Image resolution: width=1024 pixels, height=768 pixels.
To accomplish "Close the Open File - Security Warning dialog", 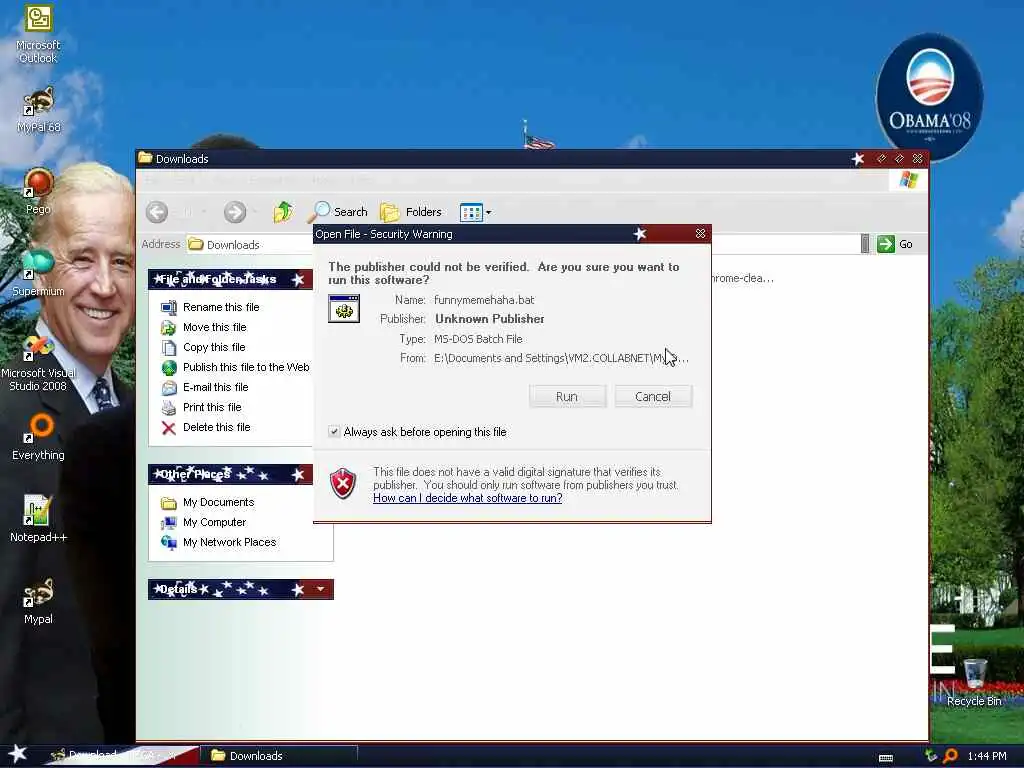I will coord(700,233).
